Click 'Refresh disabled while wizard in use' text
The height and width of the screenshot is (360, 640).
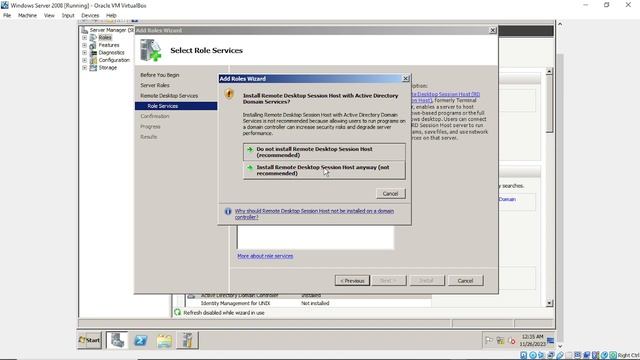(224, 313)
